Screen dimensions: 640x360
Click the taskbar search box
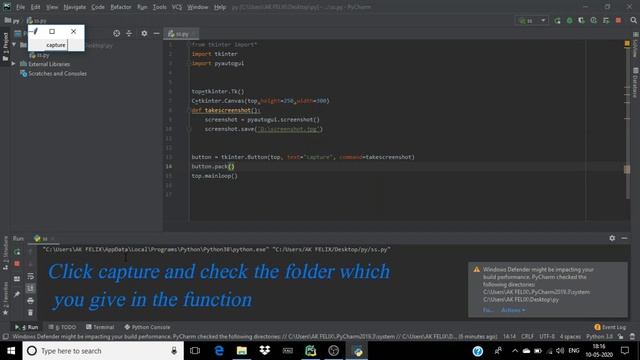tap(103, 351)
